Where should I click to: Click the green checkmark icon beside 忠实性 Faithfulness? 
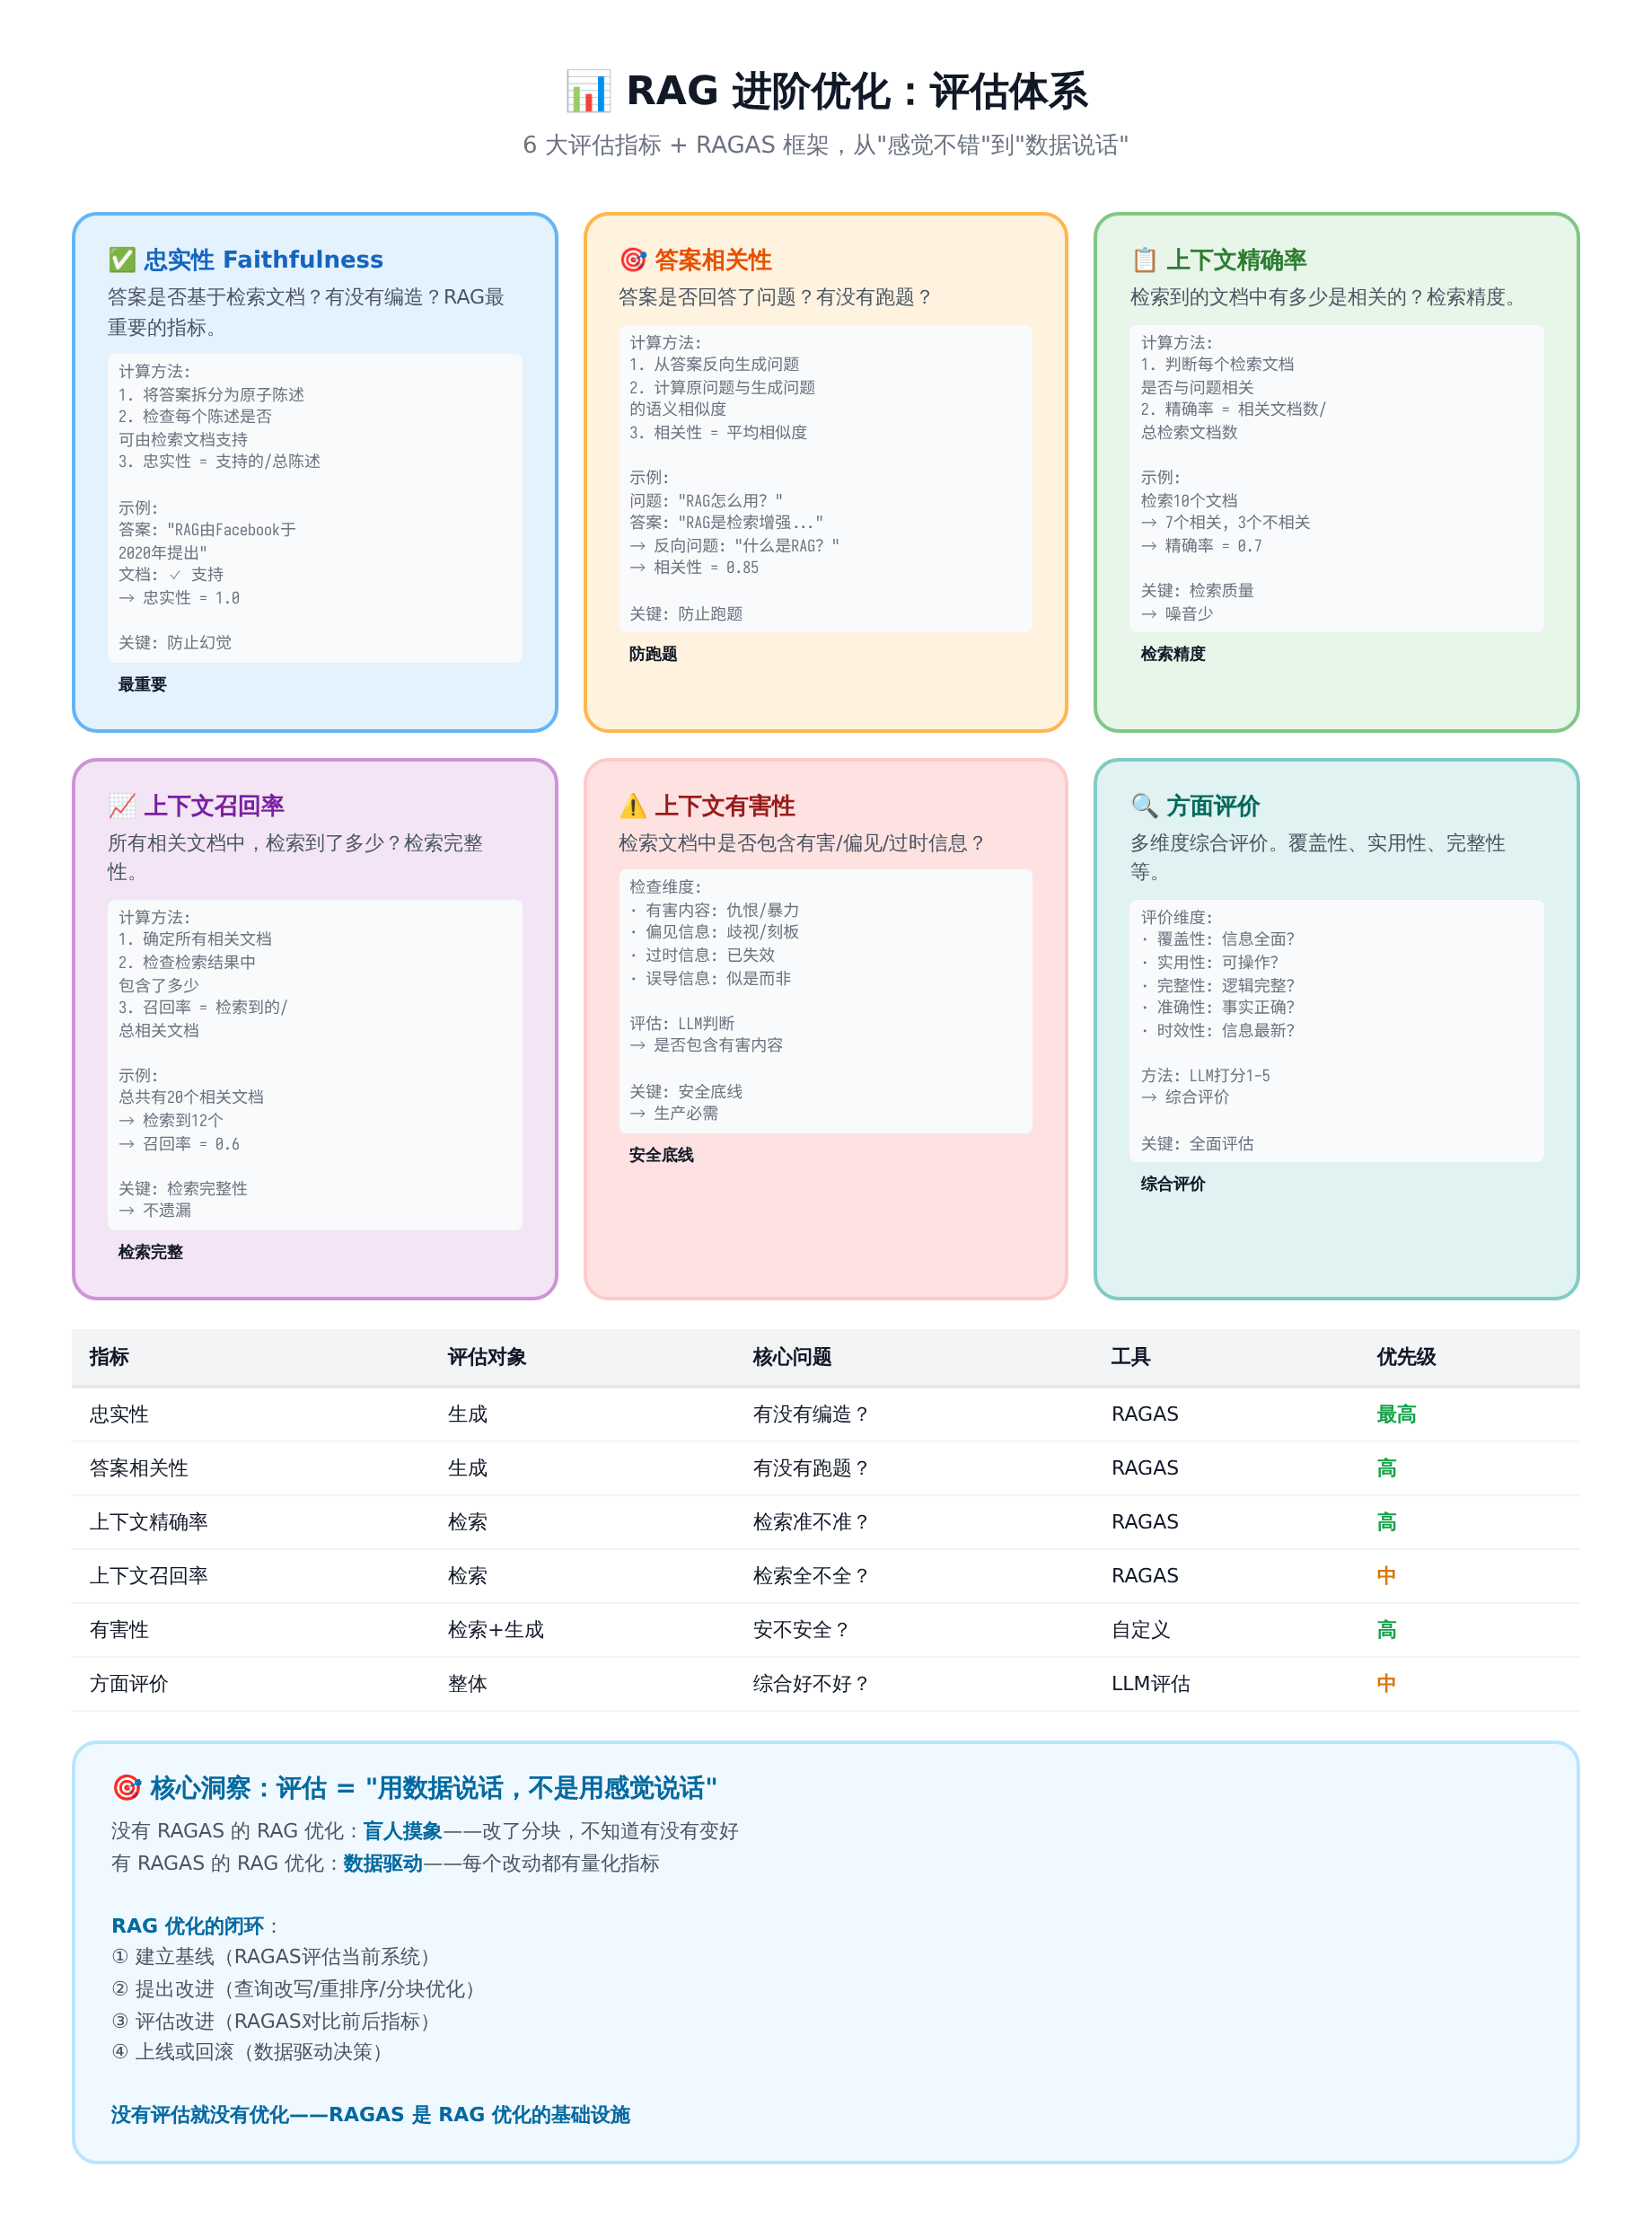(x=121, y=260)
